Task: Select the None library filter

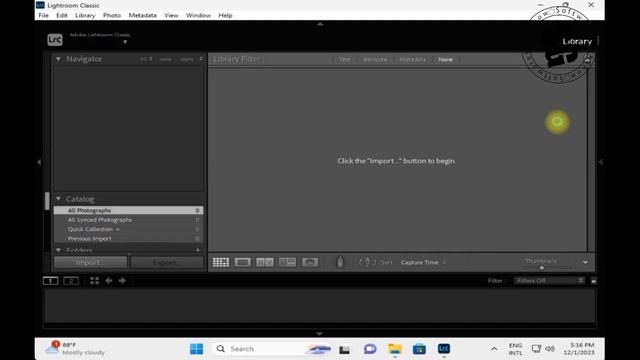Action: click(x=445, y=60)
